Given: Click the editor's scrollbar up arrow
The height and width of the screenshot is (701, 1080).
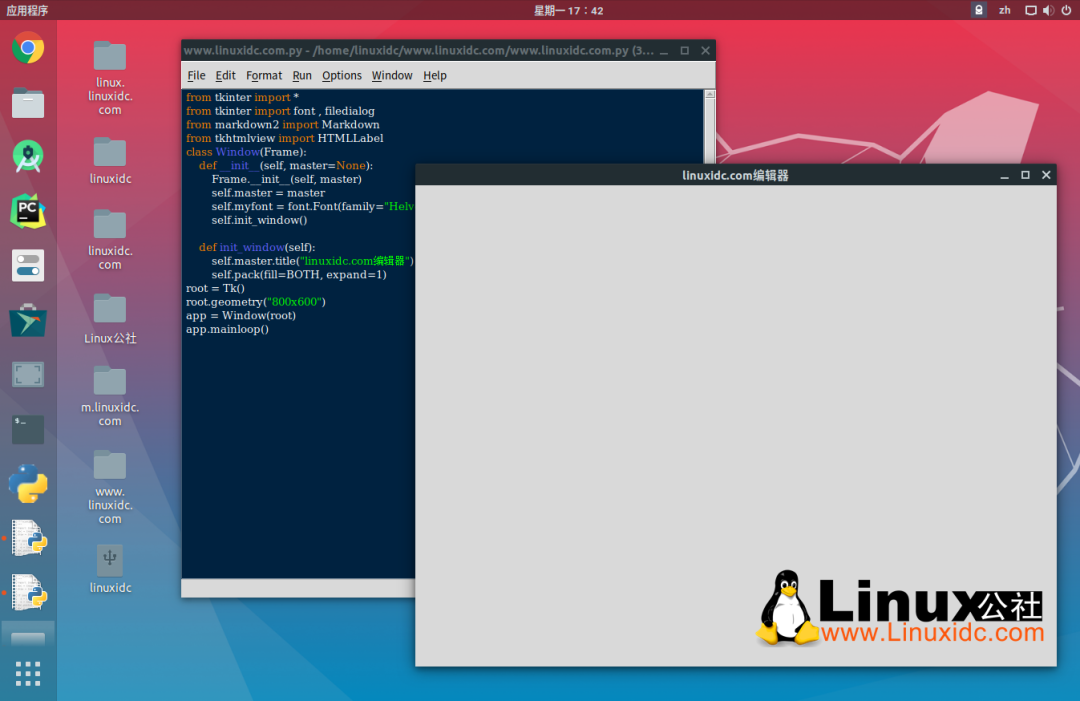Looking at the screenshot, I should pyautogui.click(x=710, y=95).
